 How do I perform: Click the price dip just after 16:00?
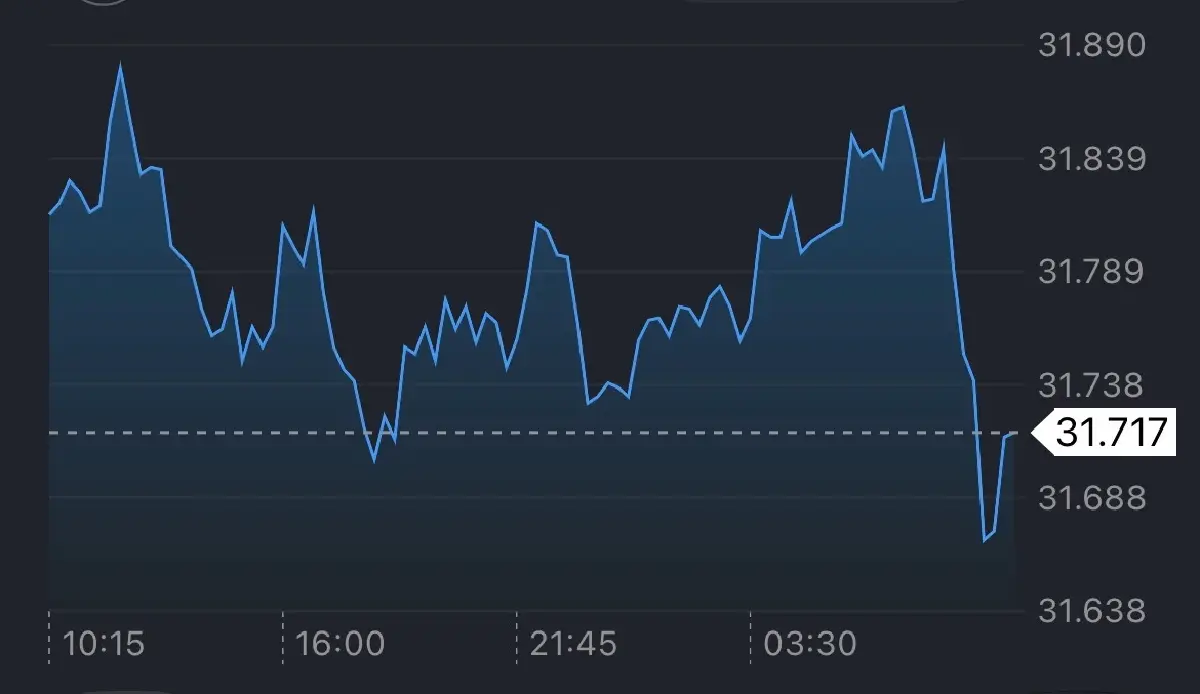pos(375,460)
